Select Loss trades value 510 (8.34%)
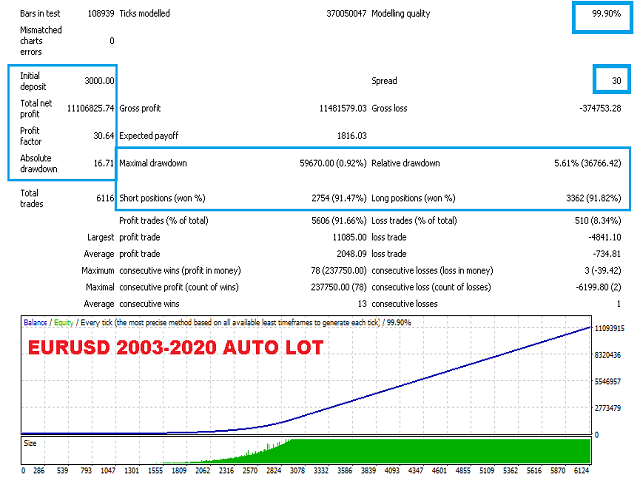 (x=598, y=221)
